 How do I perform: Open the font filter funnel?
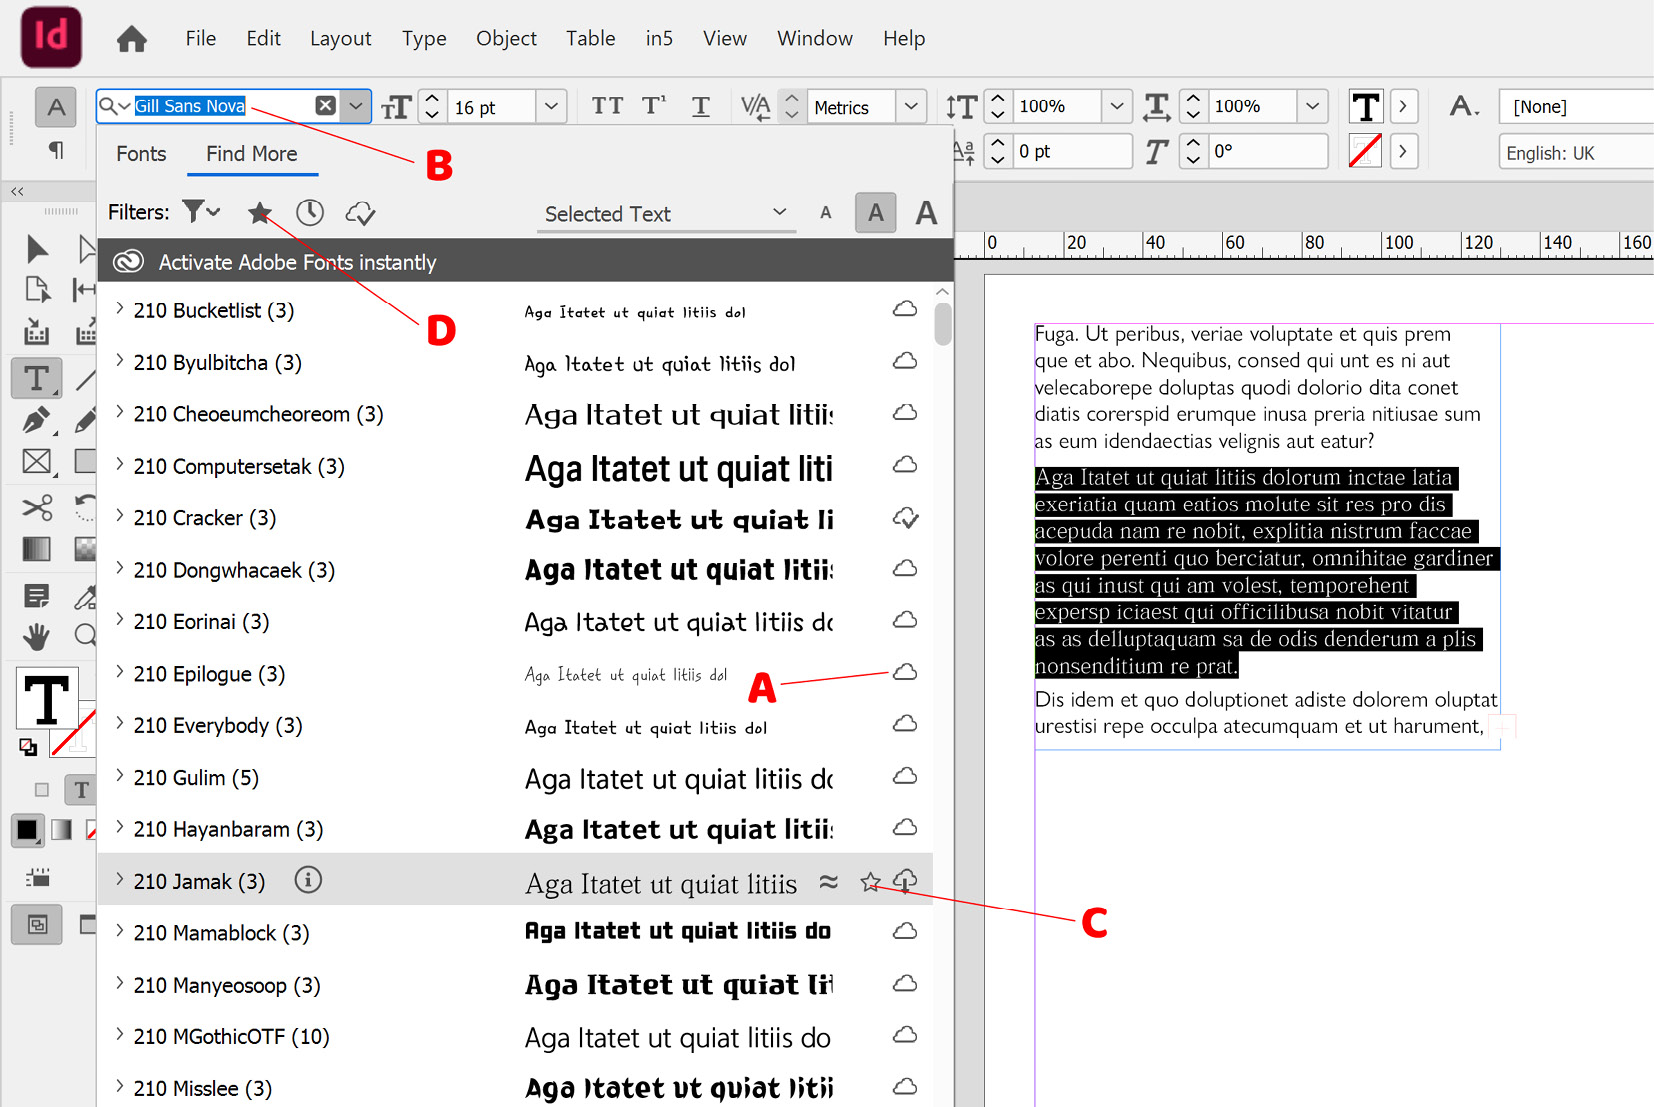[201, 212]
